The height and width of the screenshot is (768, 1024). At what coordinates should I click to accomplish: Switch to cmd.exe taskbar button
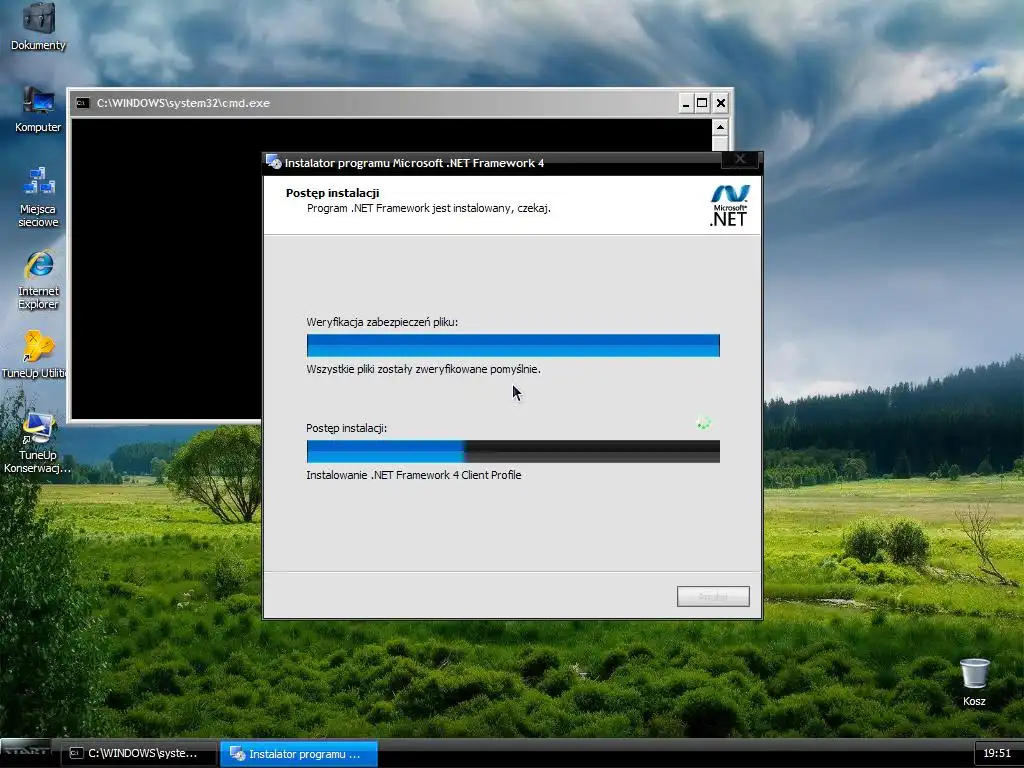(139, 754)
